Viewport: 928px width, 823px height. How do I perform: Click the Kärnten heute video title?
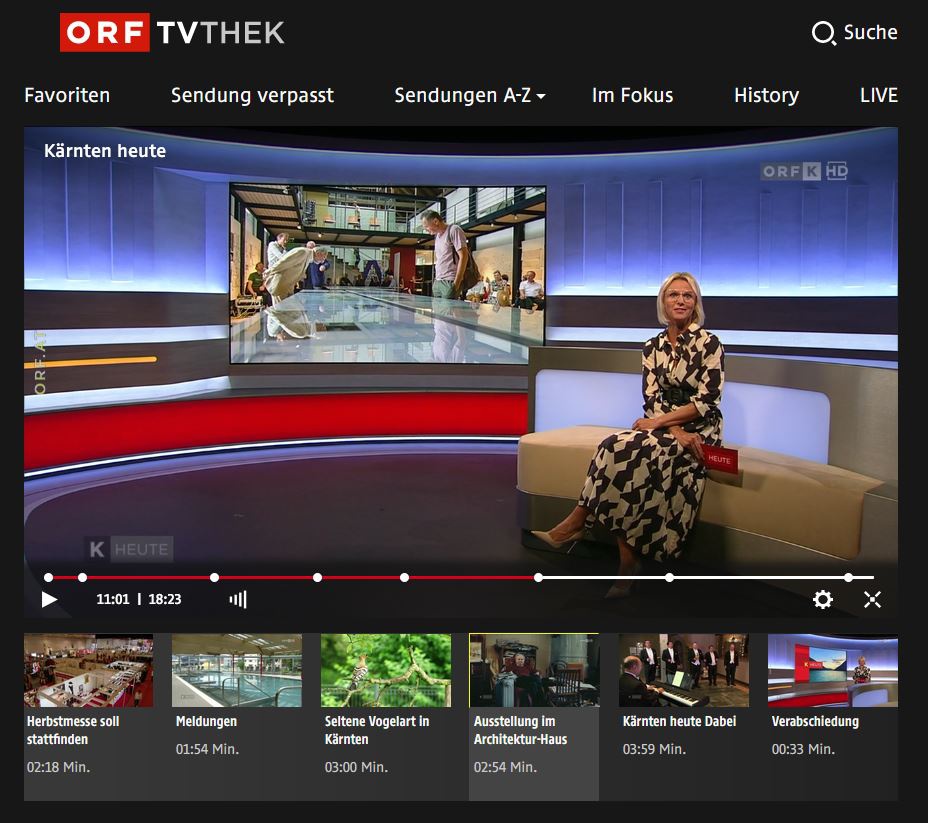(105, 151)
